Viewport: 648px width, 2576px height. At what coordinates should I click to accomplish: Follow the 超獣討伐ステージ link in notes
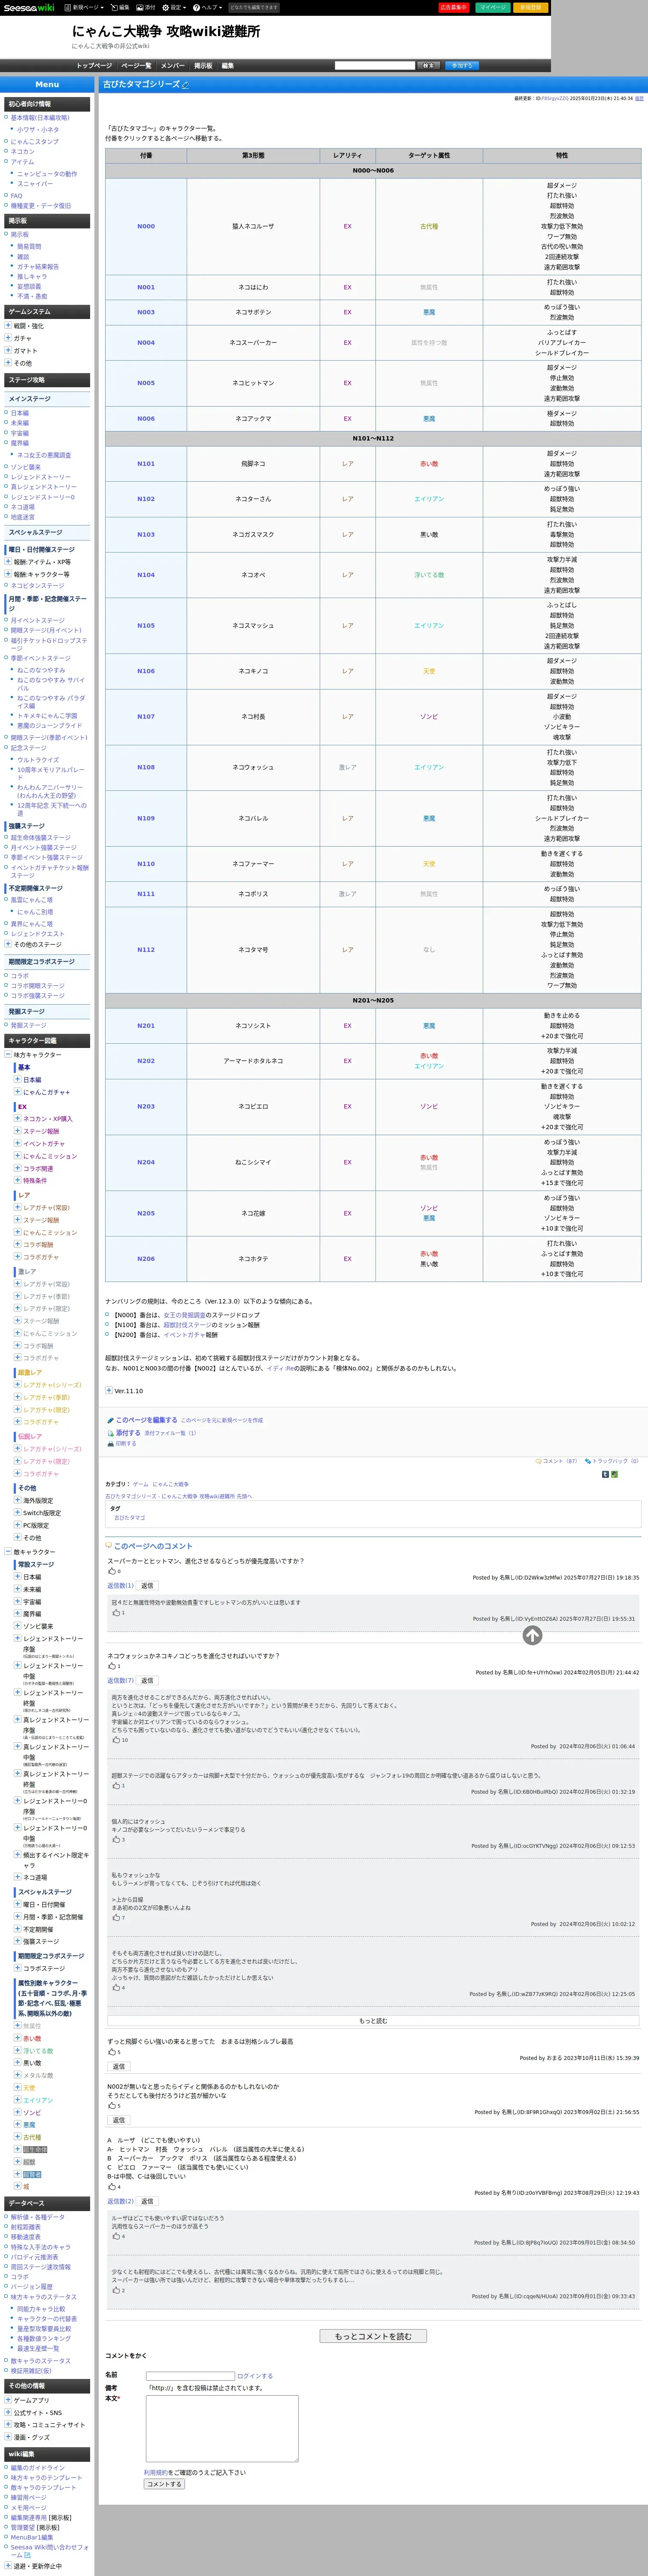(187, 1325)
